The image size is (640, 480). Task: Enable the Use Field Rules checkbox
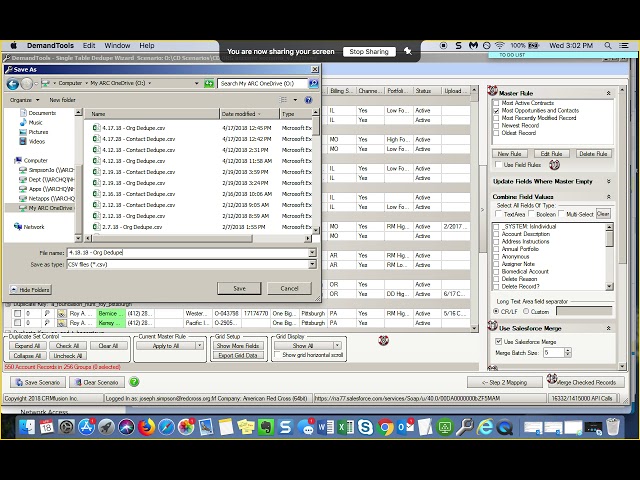498,164
